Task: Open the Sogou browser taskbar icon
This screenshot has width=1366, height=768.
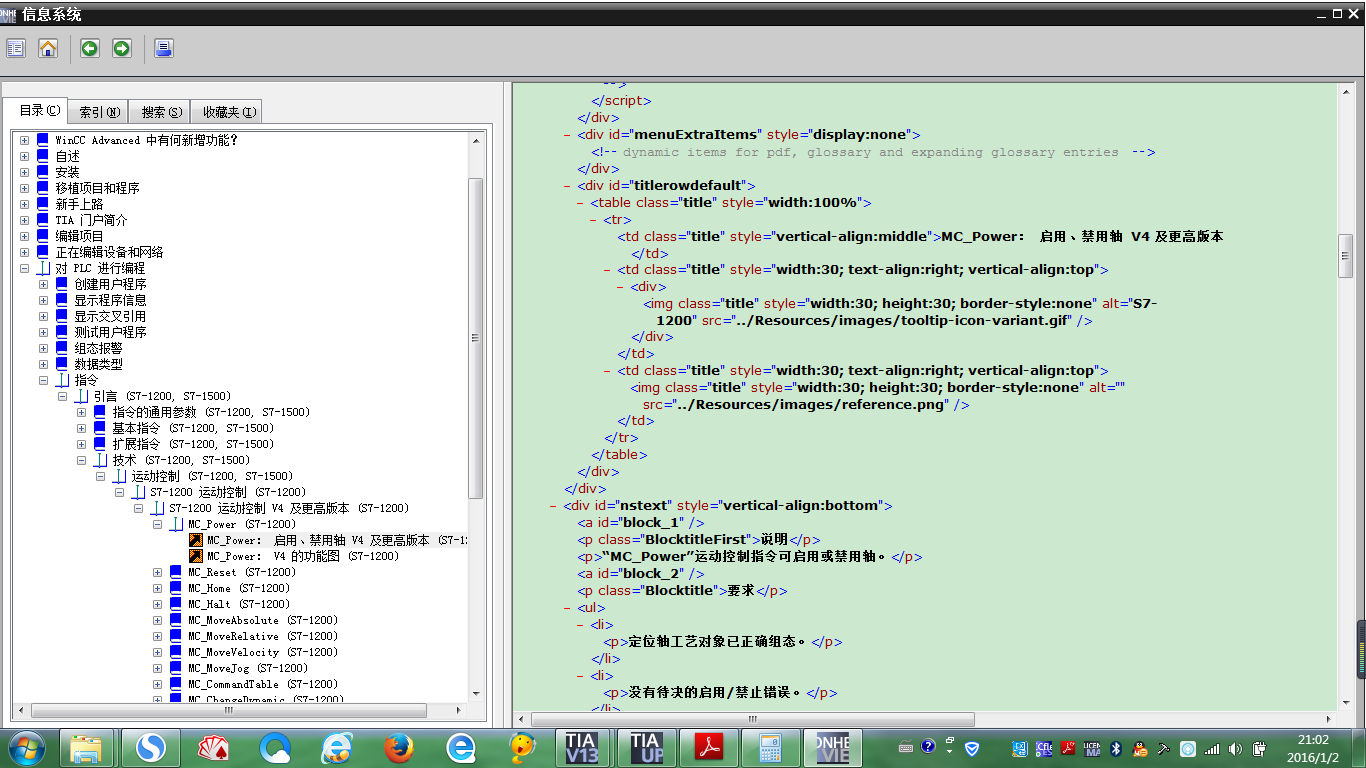Action: (151, 748)
